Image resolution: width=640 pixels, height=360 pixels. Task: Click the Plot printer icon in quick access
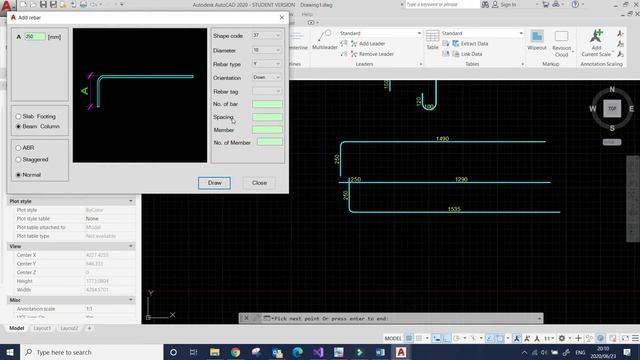pyautogui.click(x=83, y=4)
